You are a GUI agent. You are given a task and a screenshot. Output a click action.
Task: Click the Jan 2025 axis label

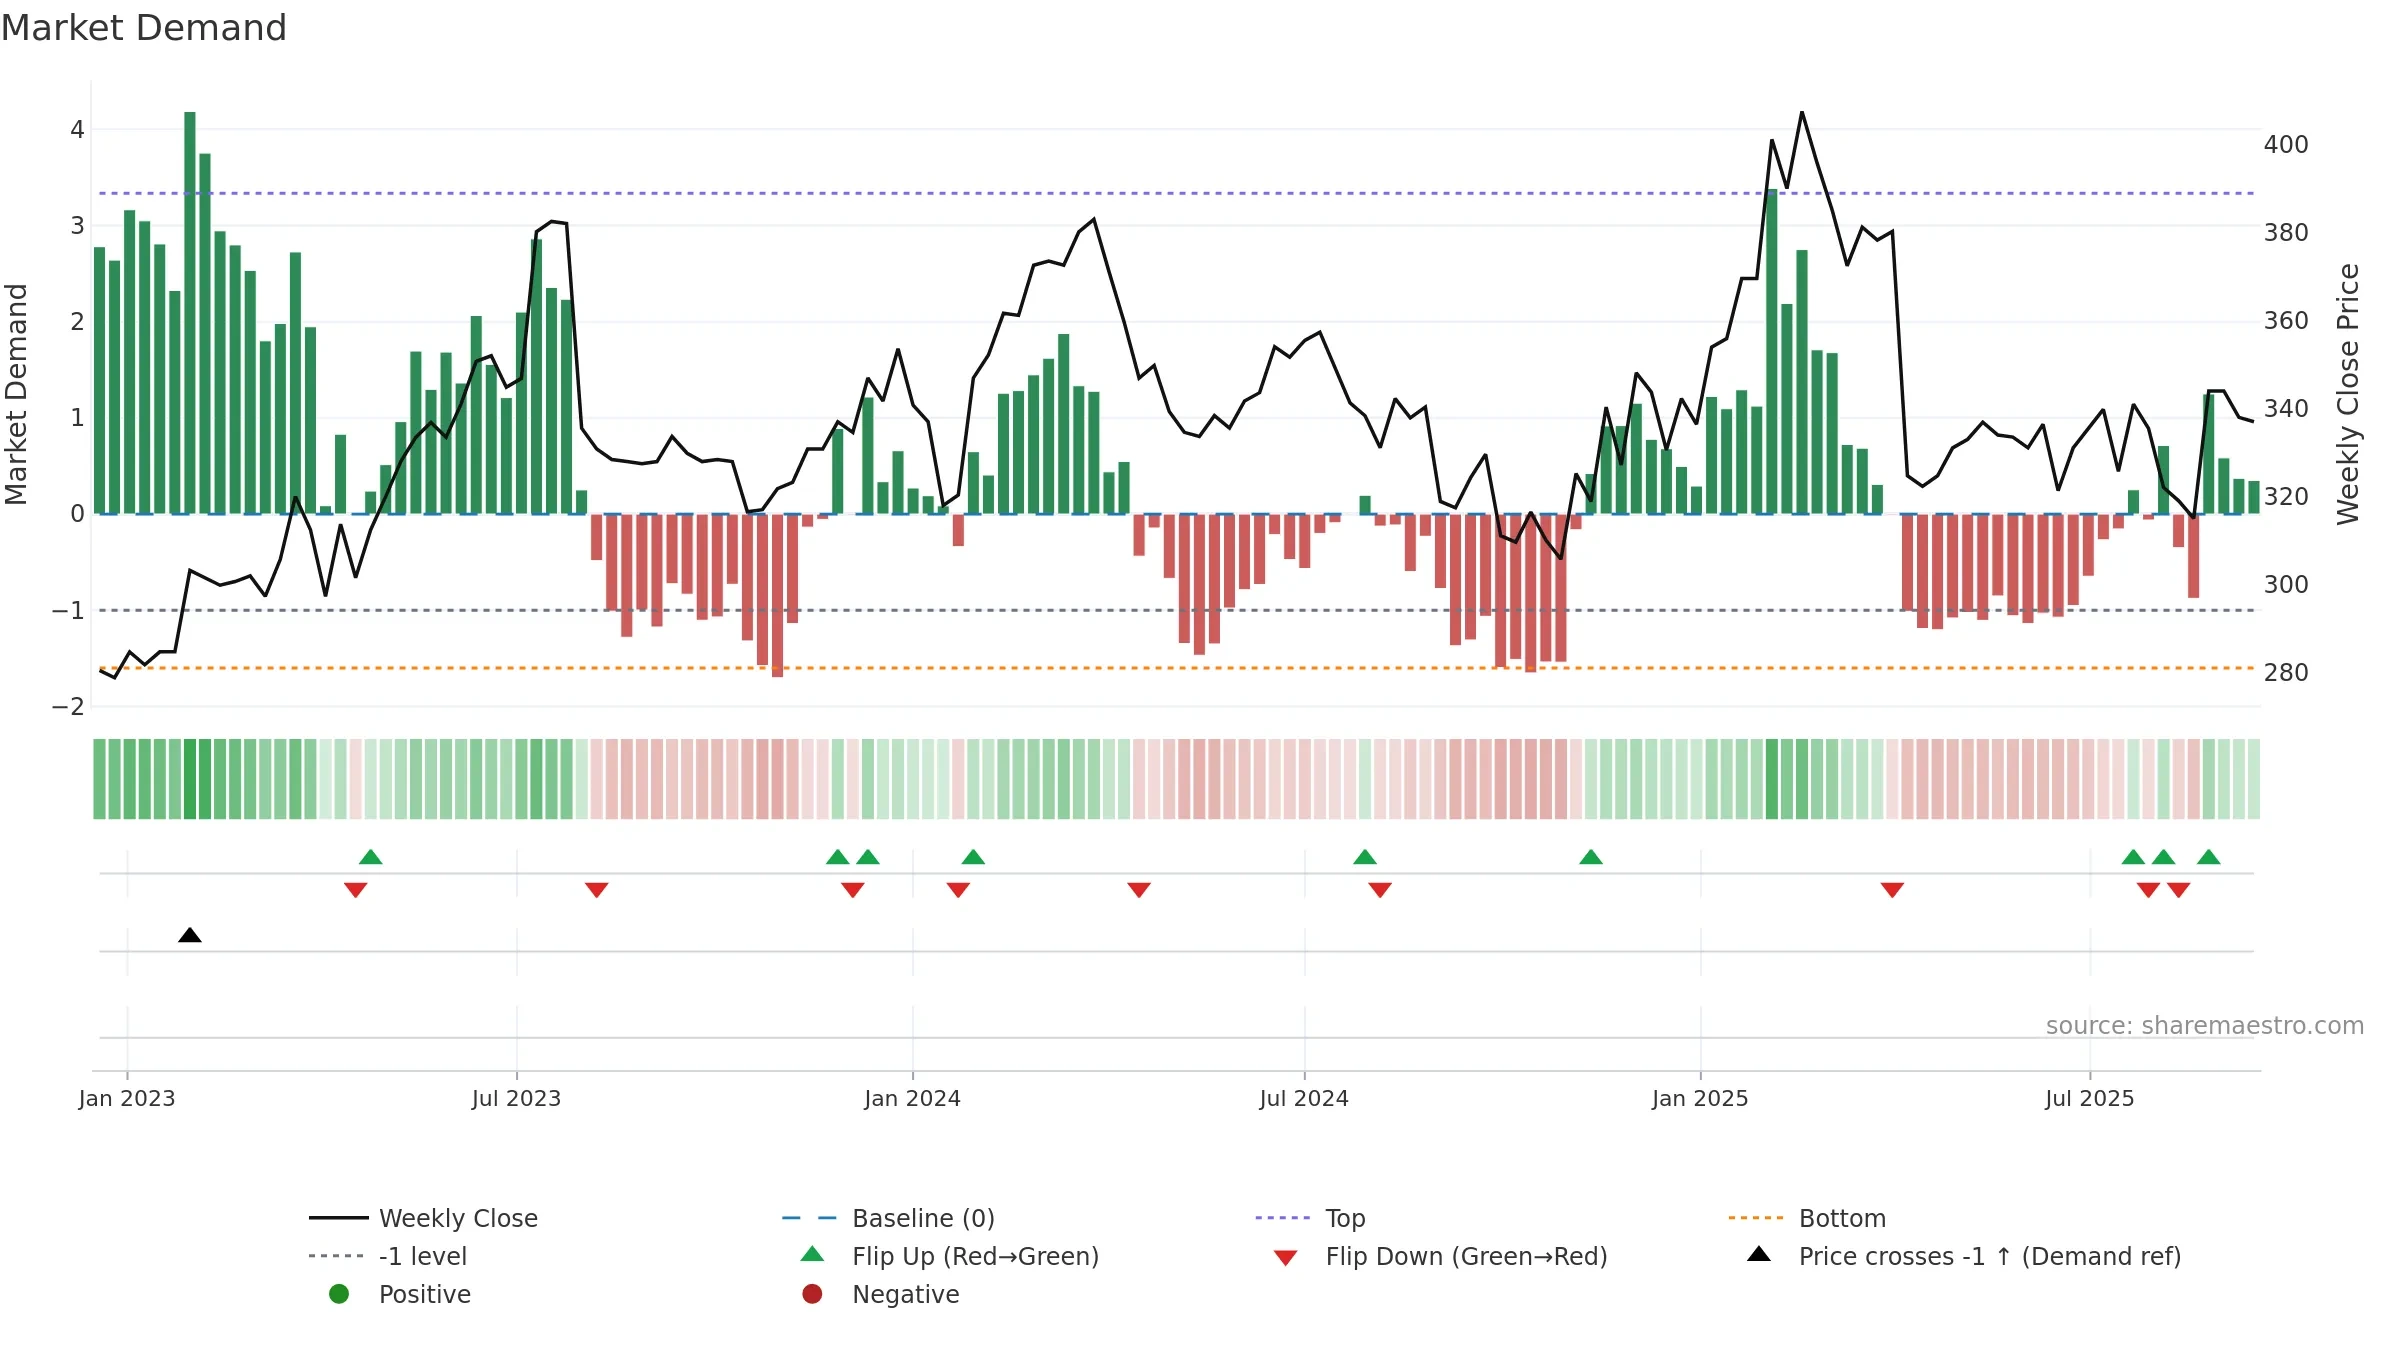1700,1099
